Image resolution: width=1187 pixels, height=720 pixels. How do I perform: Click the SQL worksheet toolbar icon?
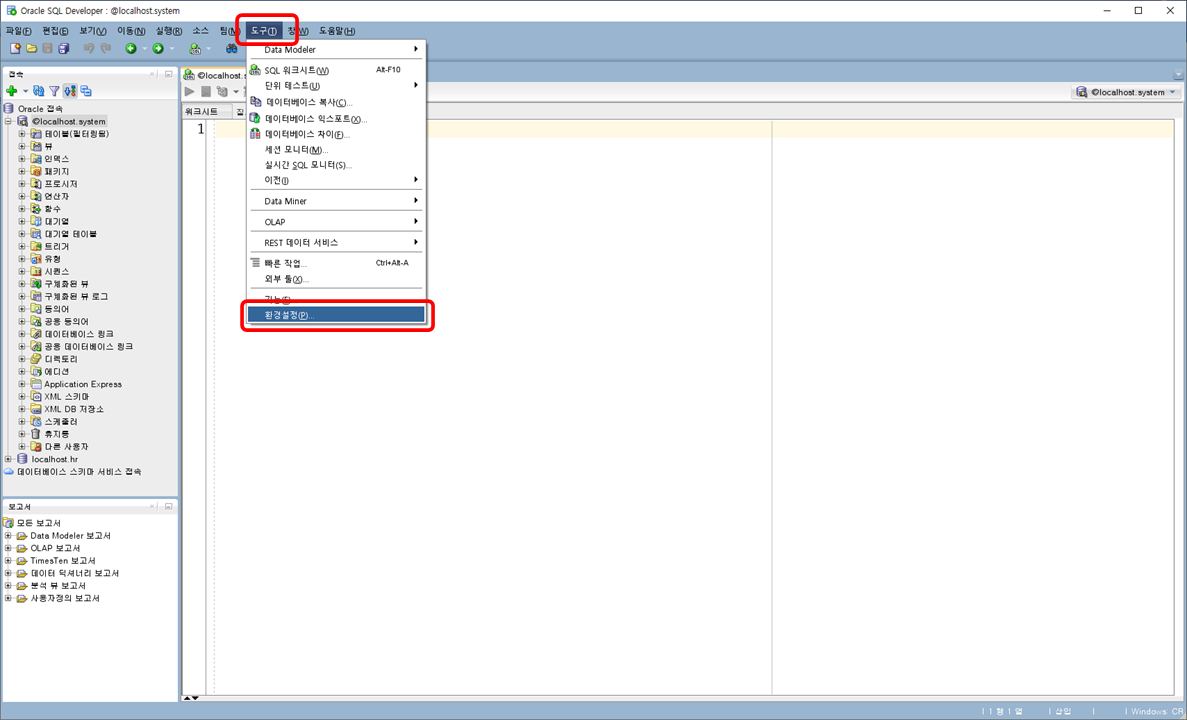tap(195, 48)
